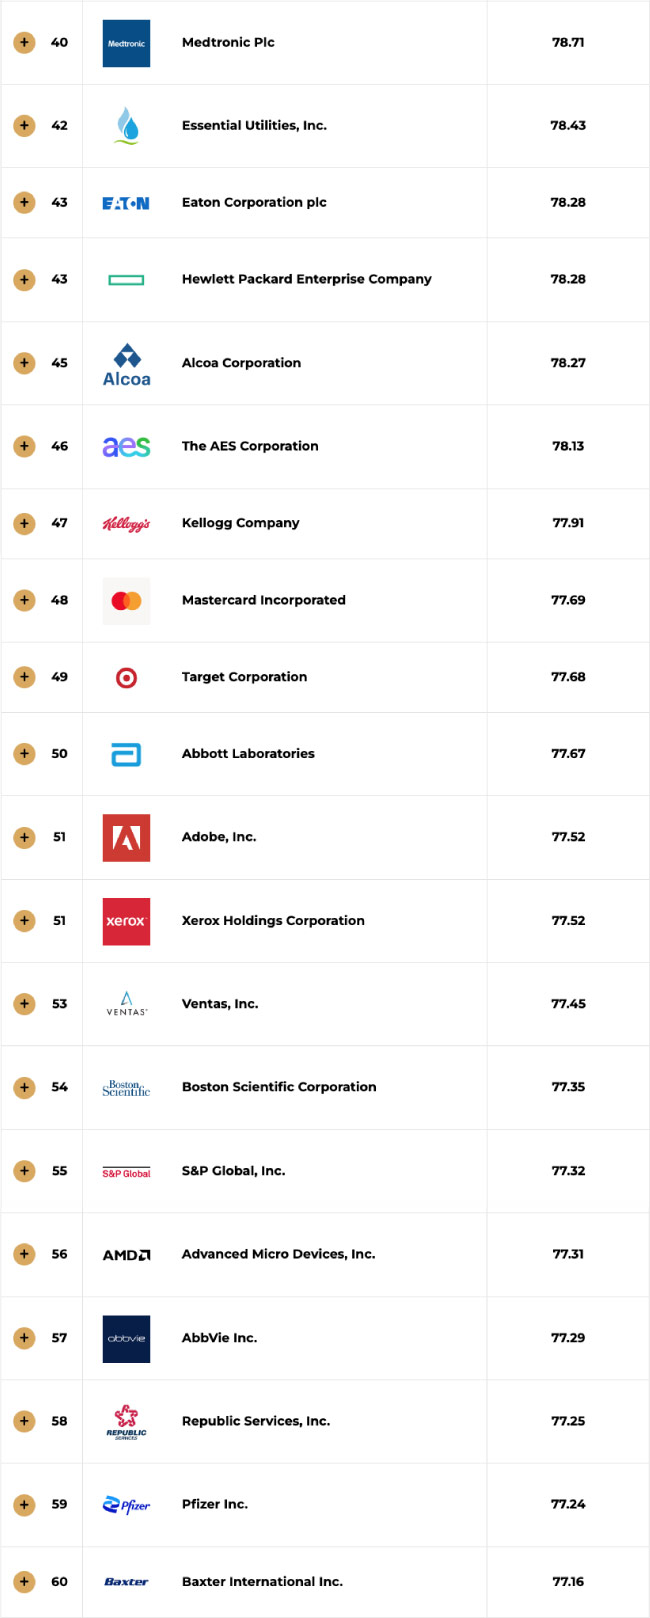Expand the Hewlett Packard Enterprise row
The image size is (650, 1618).
[24, 280]
